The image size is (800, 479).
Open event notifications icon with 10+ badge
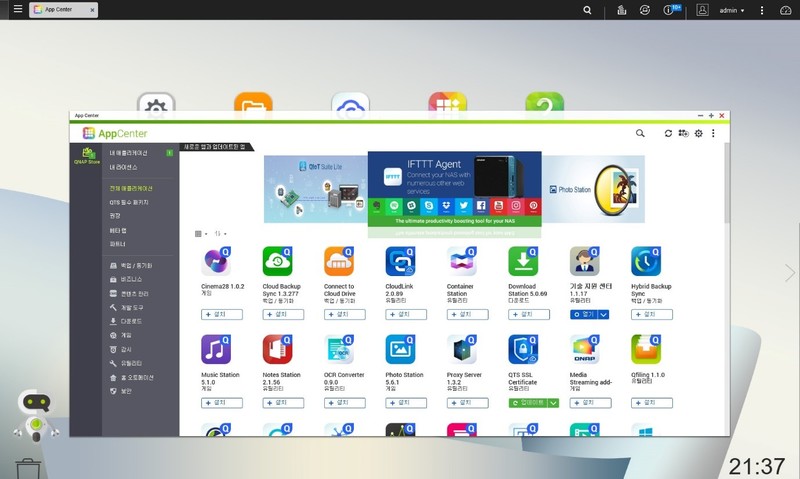[670, 9]
